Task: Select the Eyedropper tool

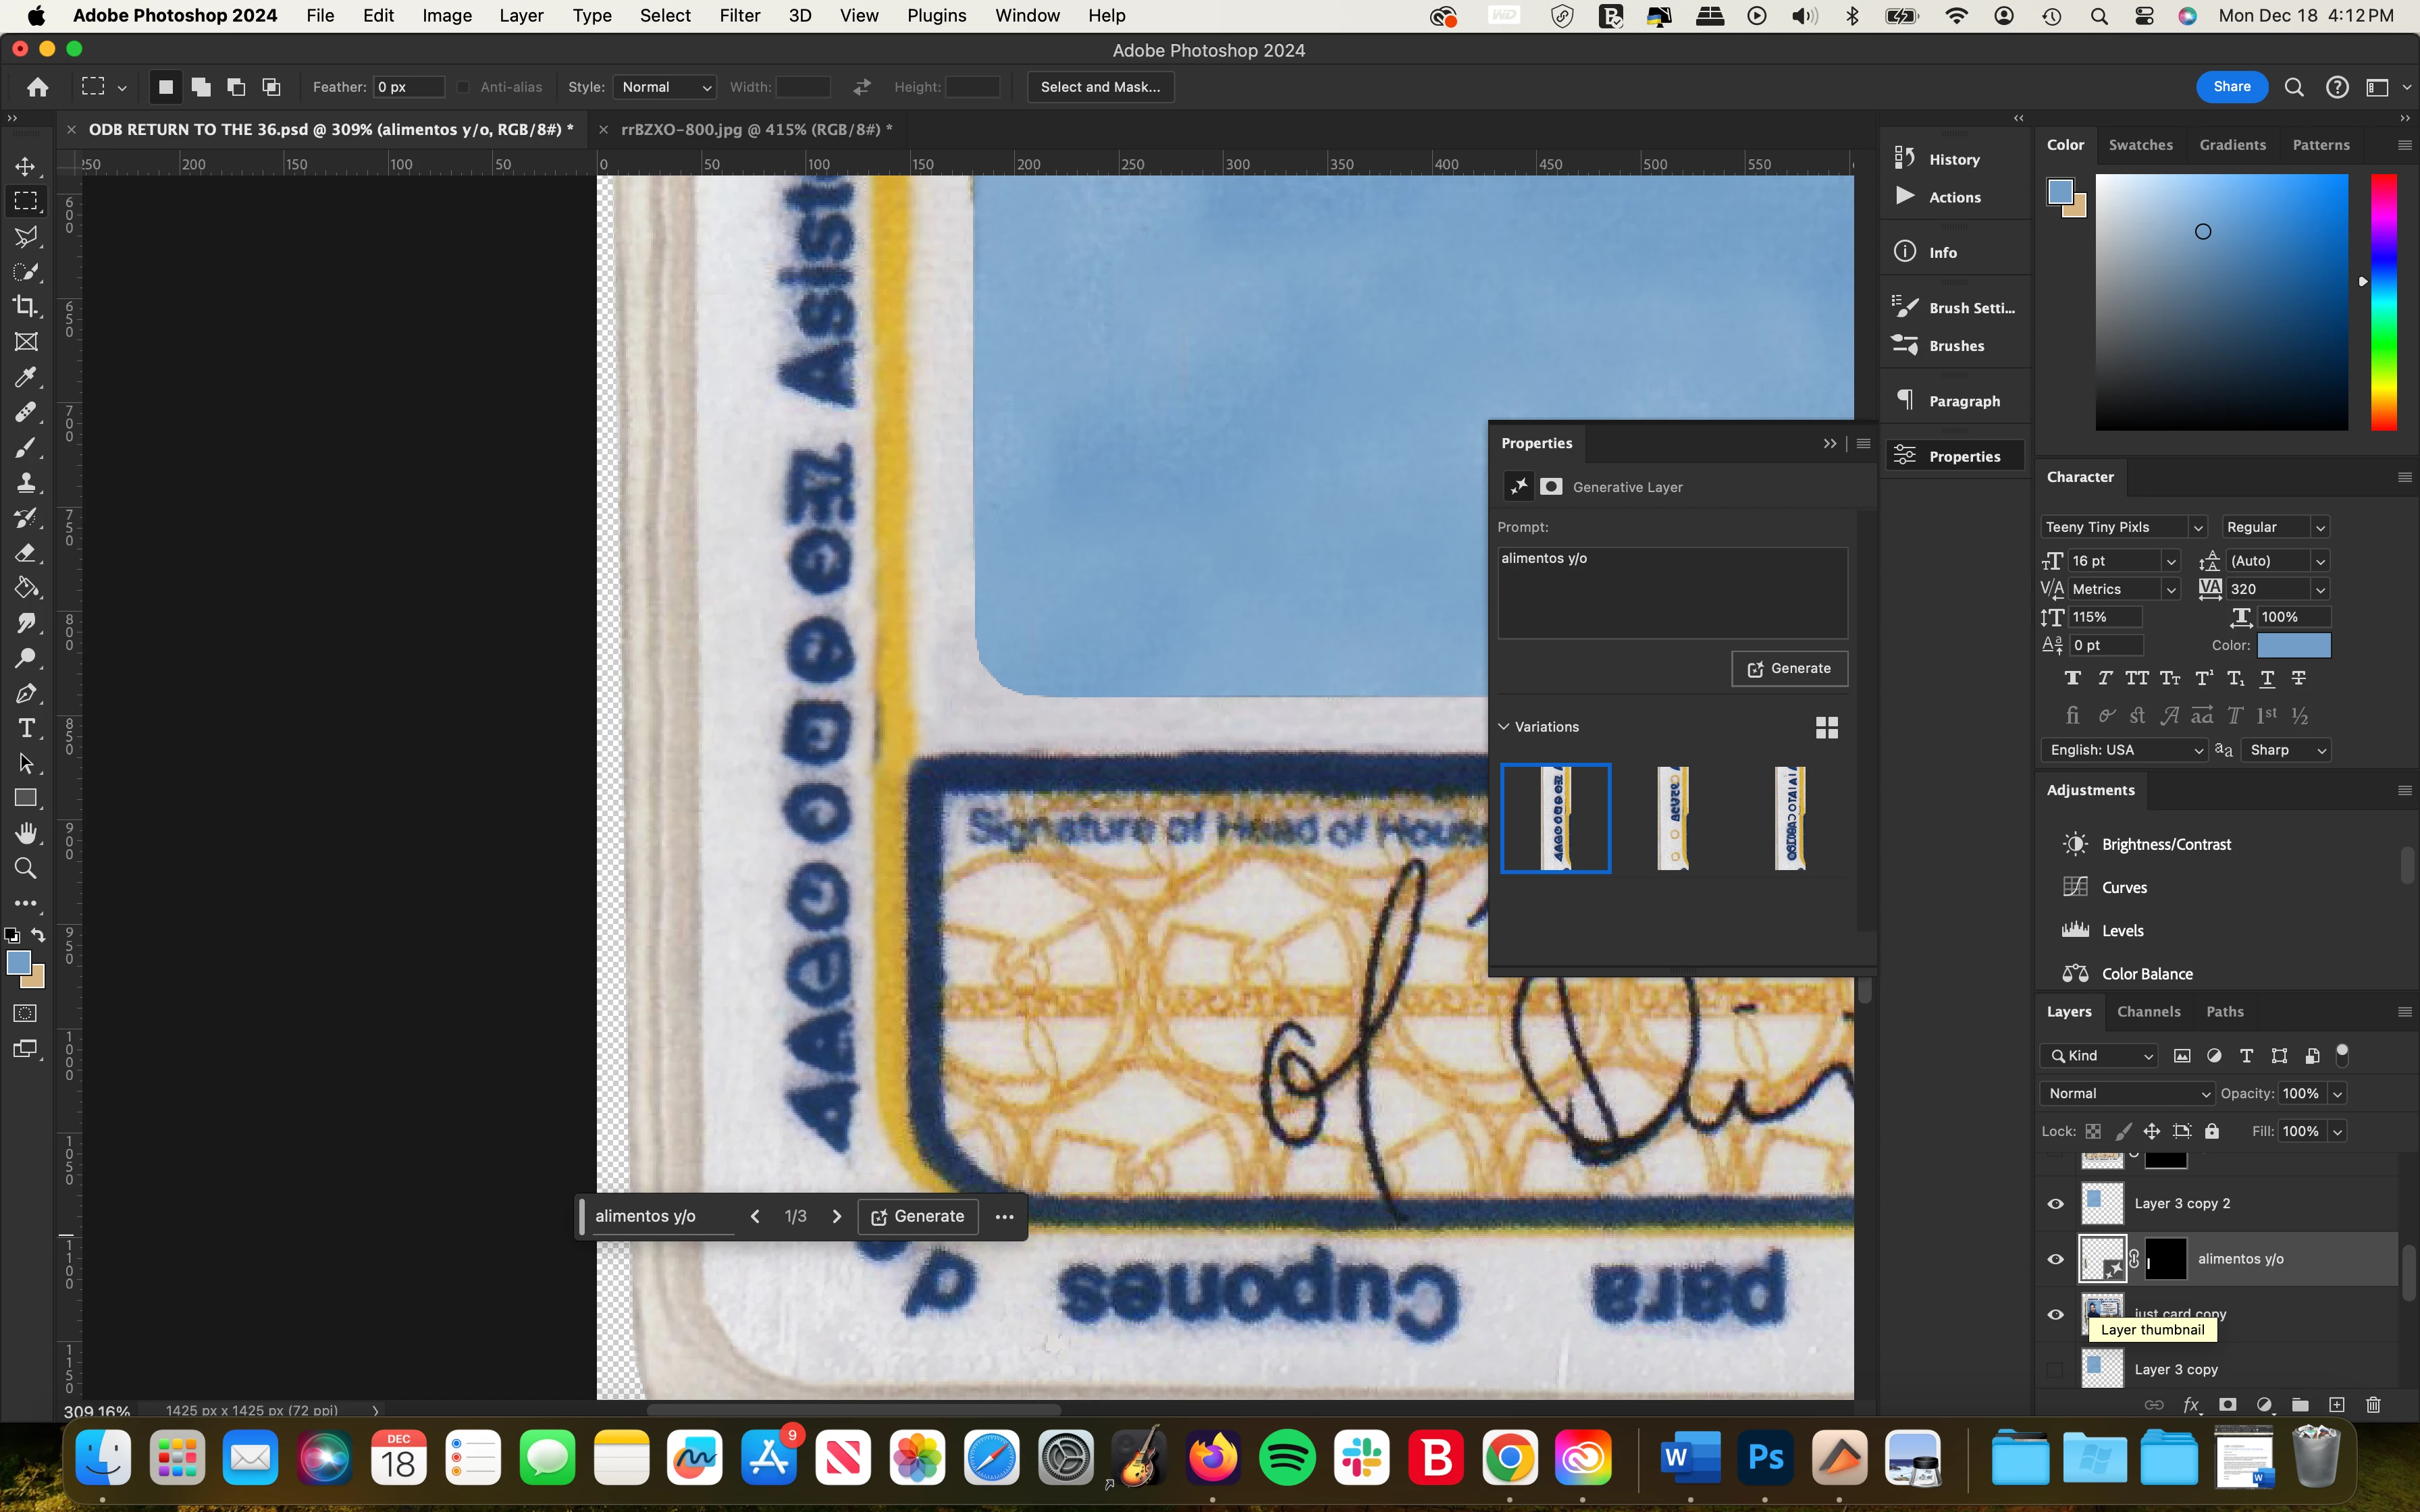Action: click(26, 377)
